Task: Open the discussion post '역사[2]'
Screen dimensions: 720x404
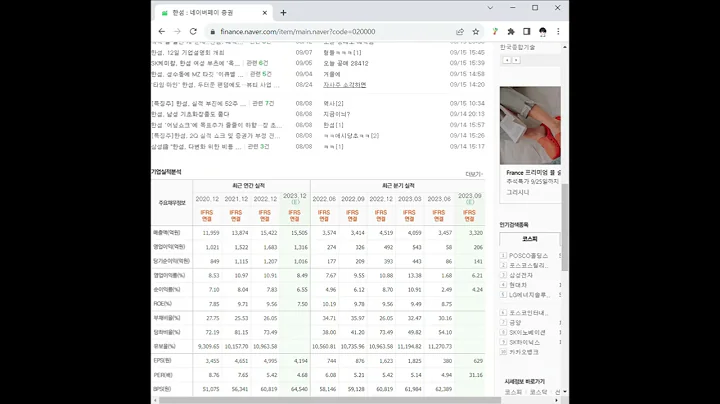Action: click(333, 104)
